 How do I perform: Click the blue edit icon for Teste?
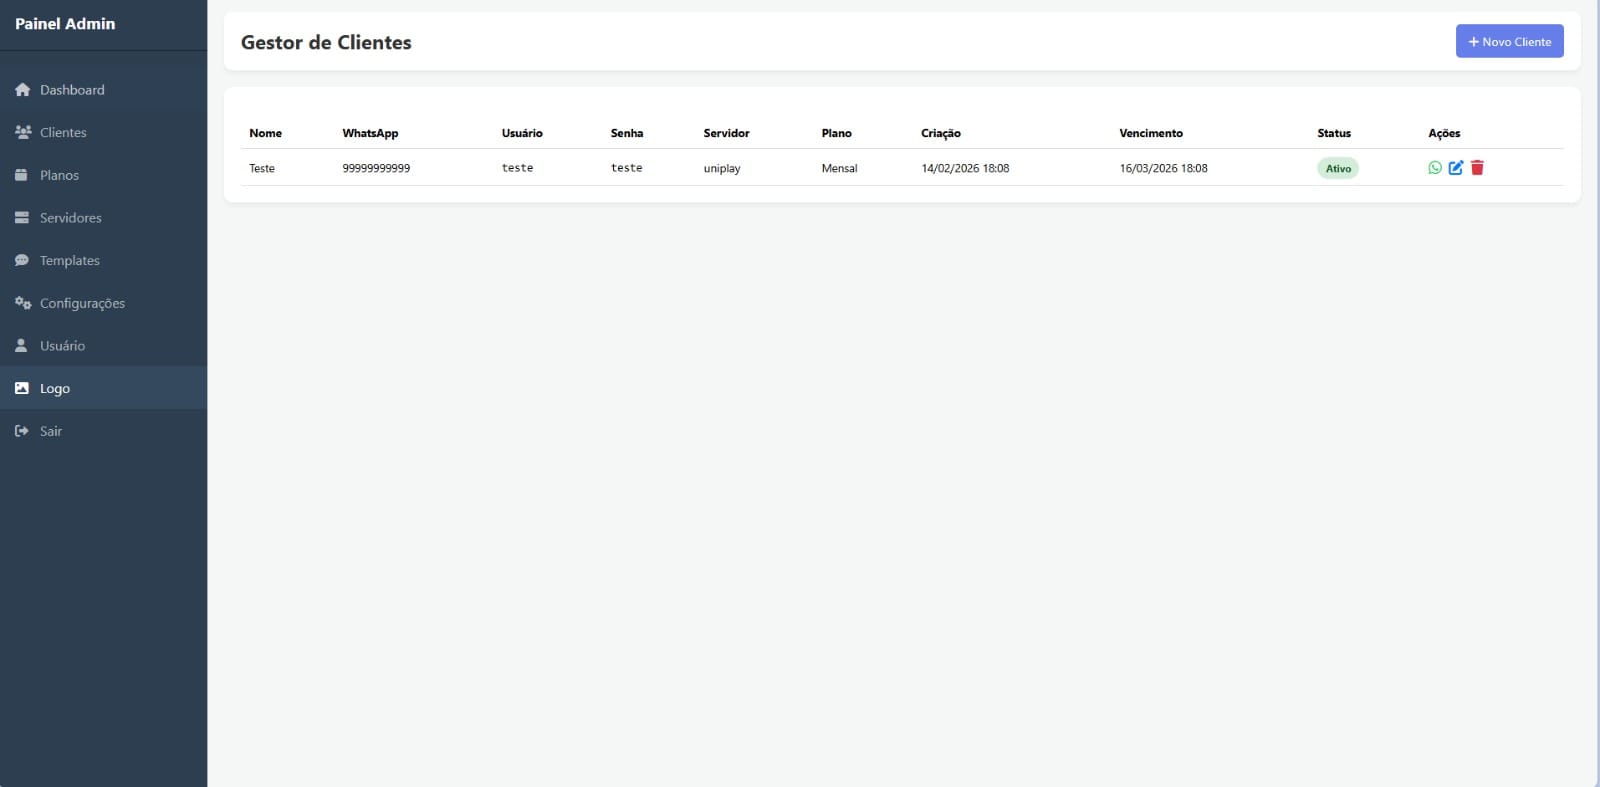1456,168
